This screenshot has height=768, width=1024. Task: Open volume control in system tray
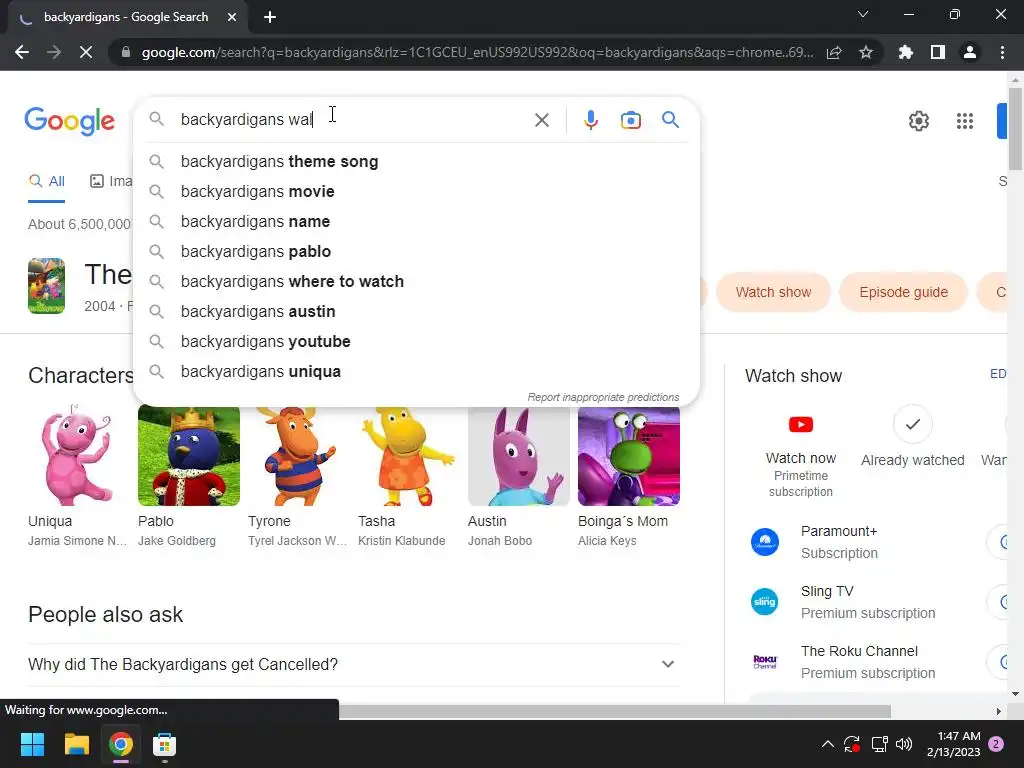tap(904, 744)
